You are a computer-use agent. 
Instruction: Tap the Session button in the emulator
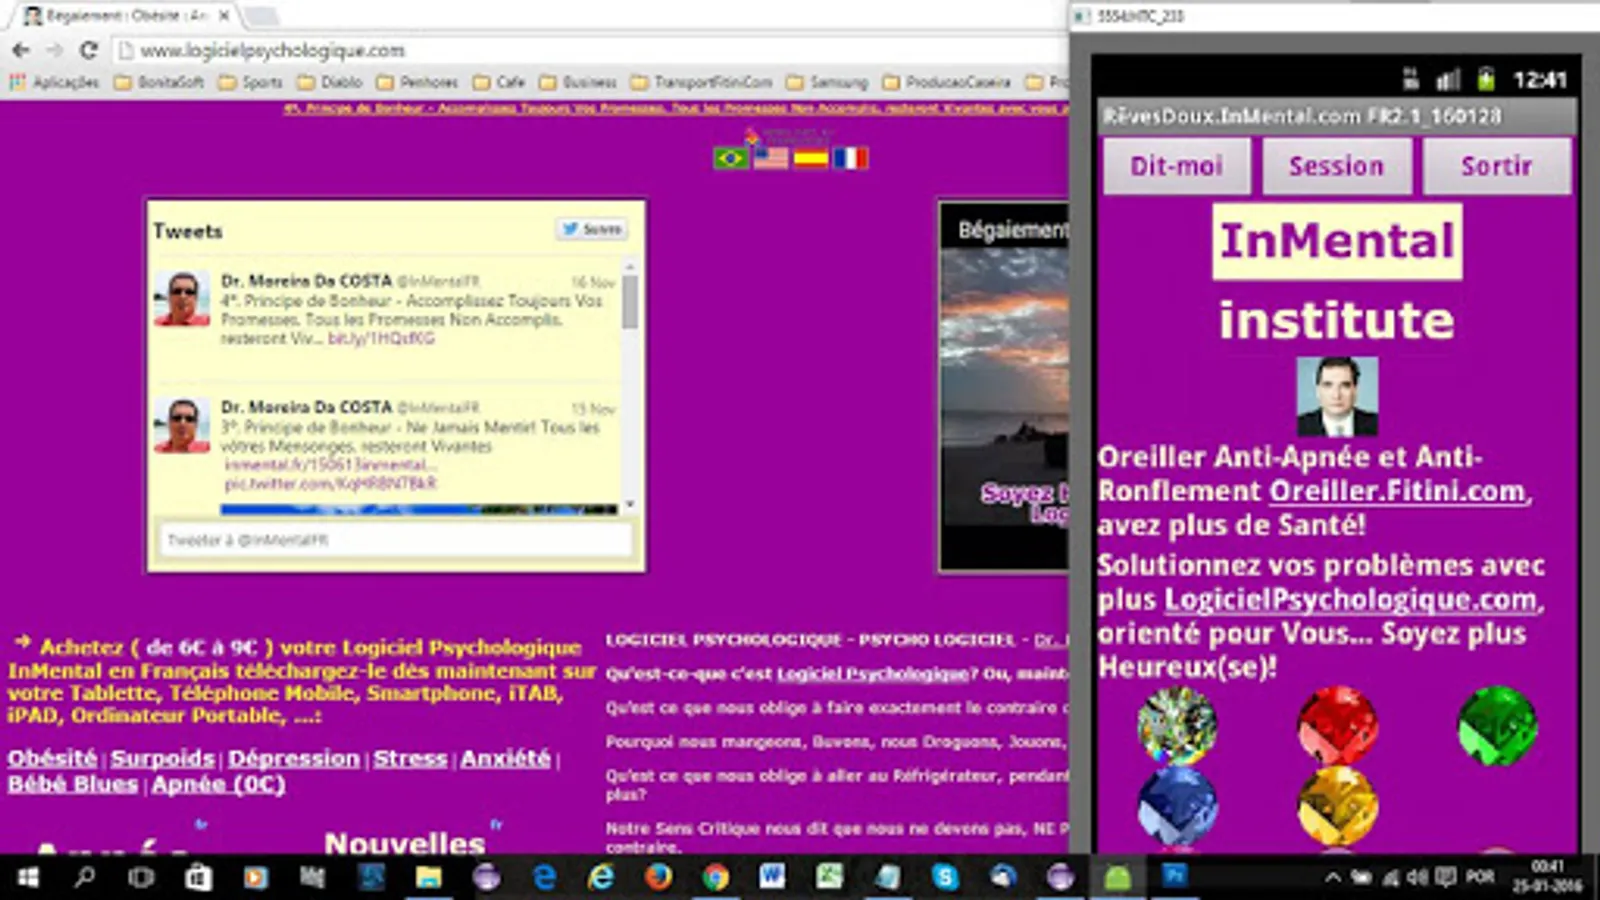(1337, 166)
